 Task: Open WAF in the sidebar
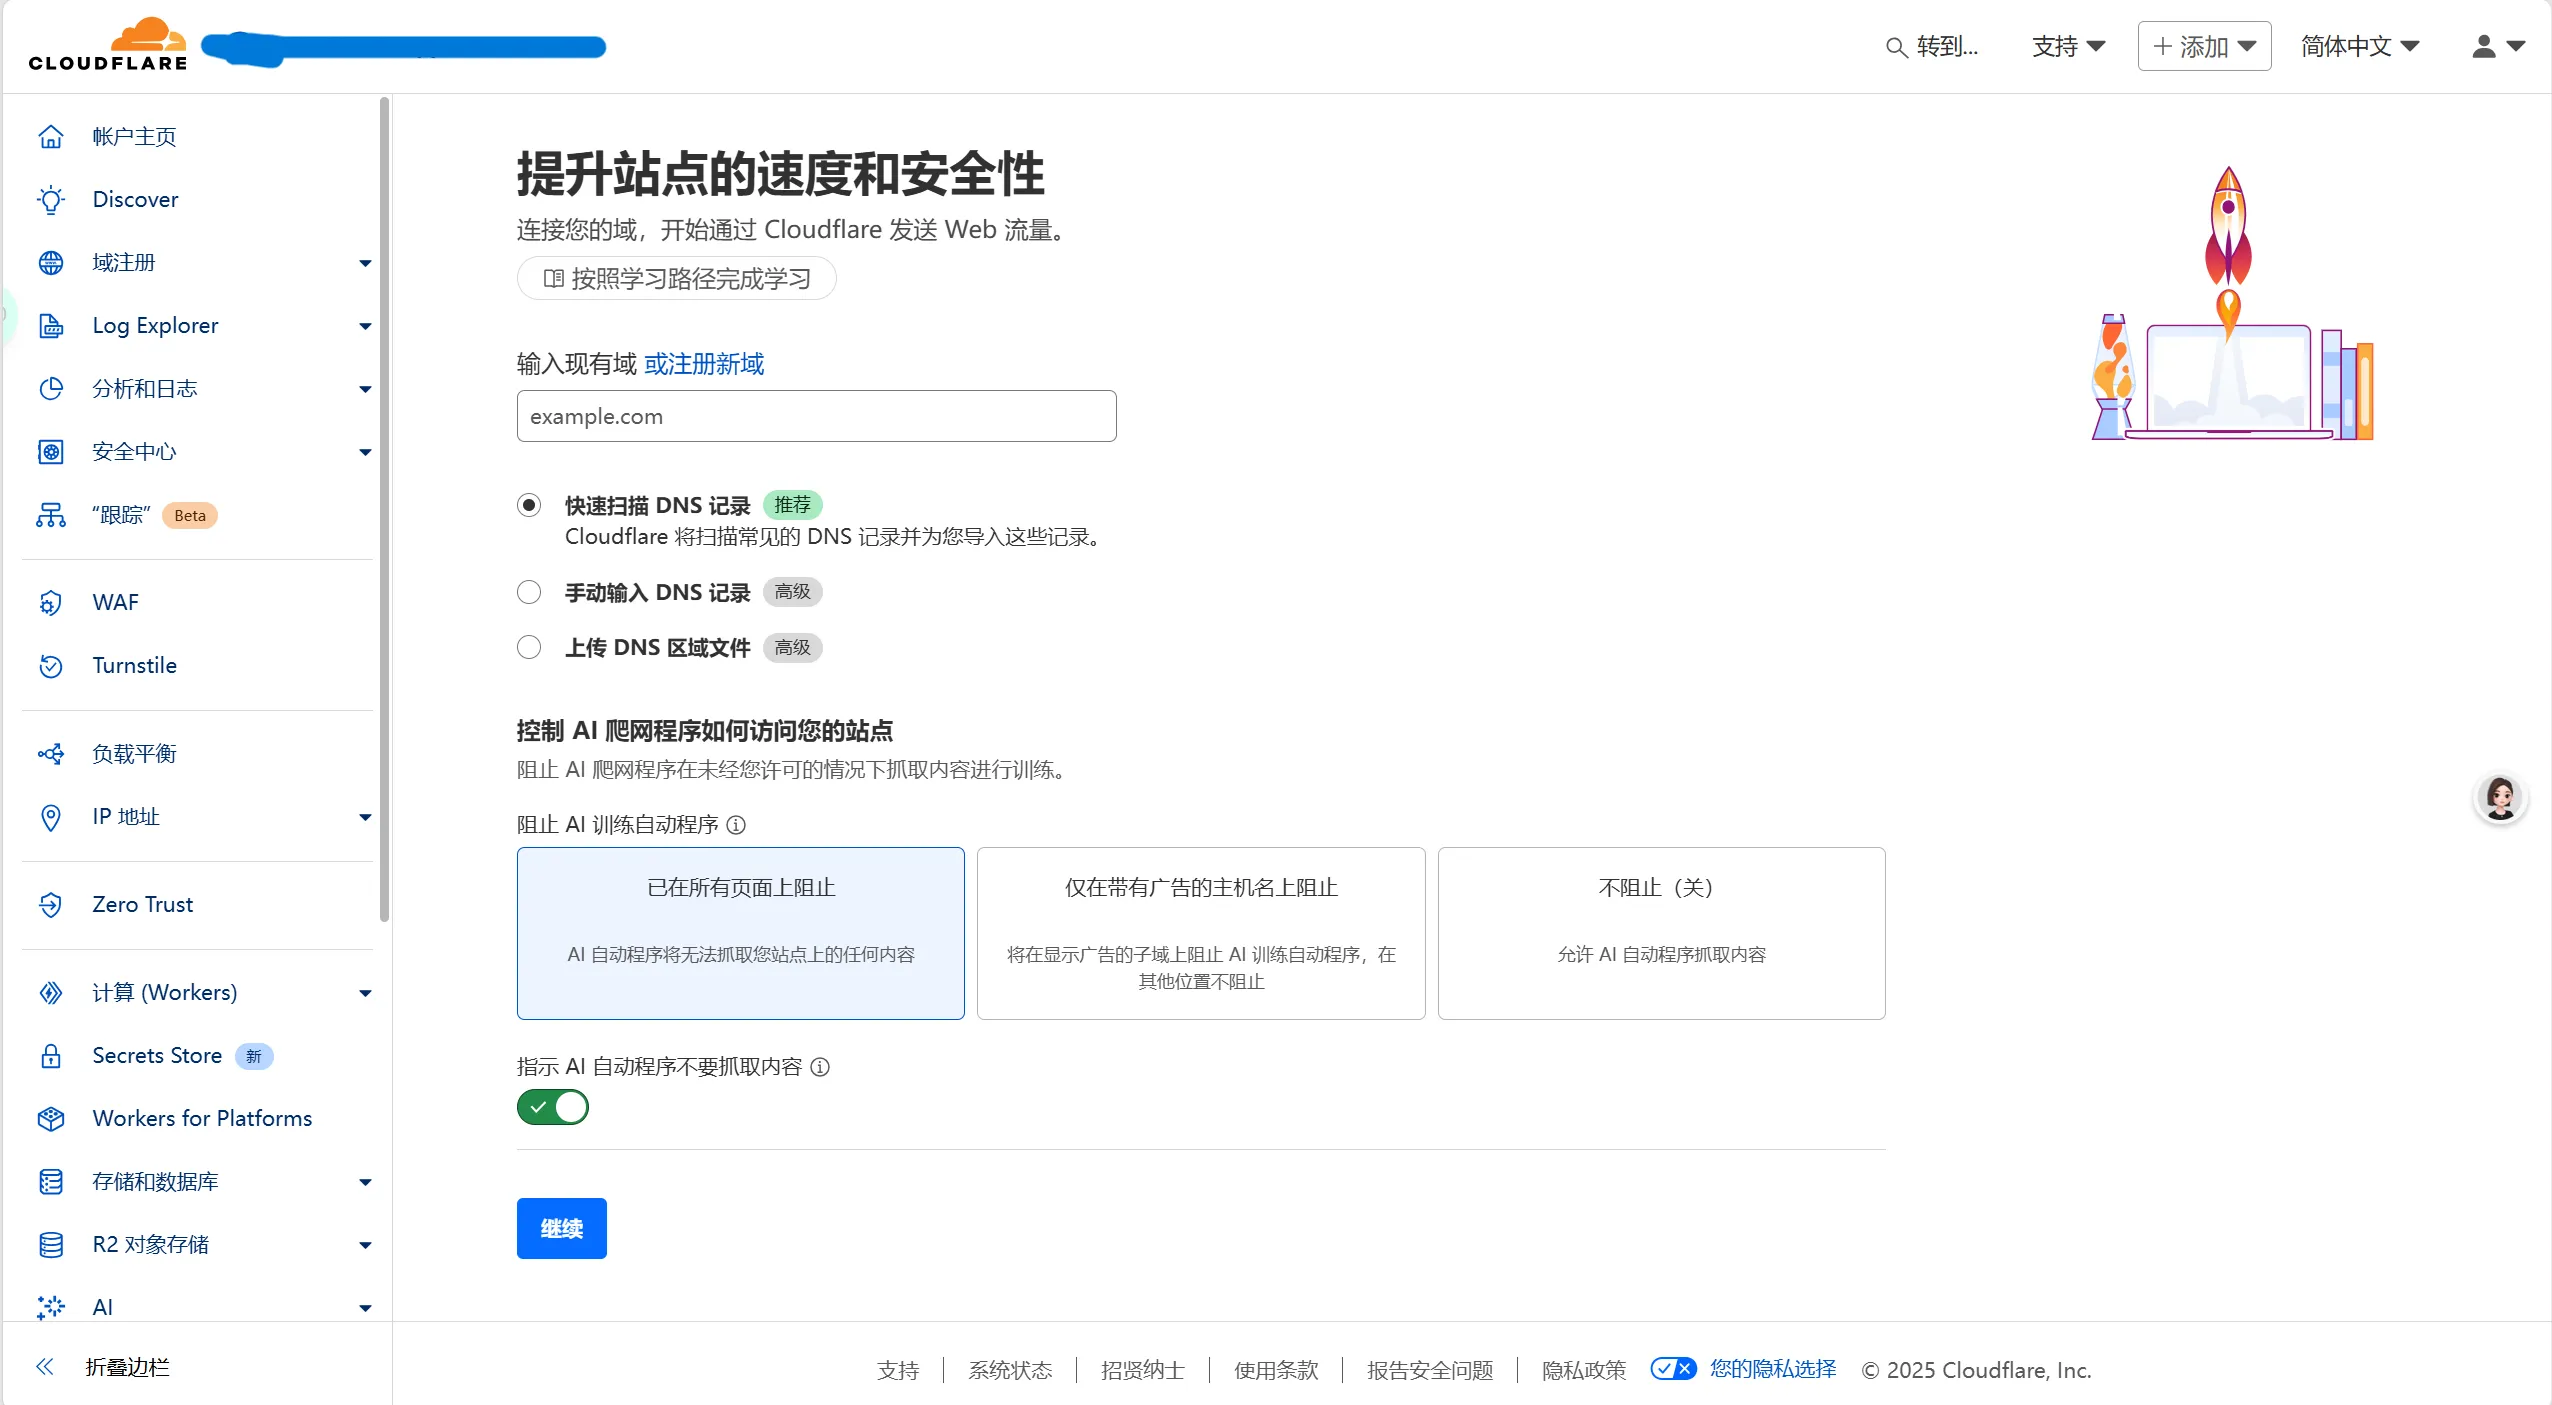pyautogui.click(x=115, y=603)
